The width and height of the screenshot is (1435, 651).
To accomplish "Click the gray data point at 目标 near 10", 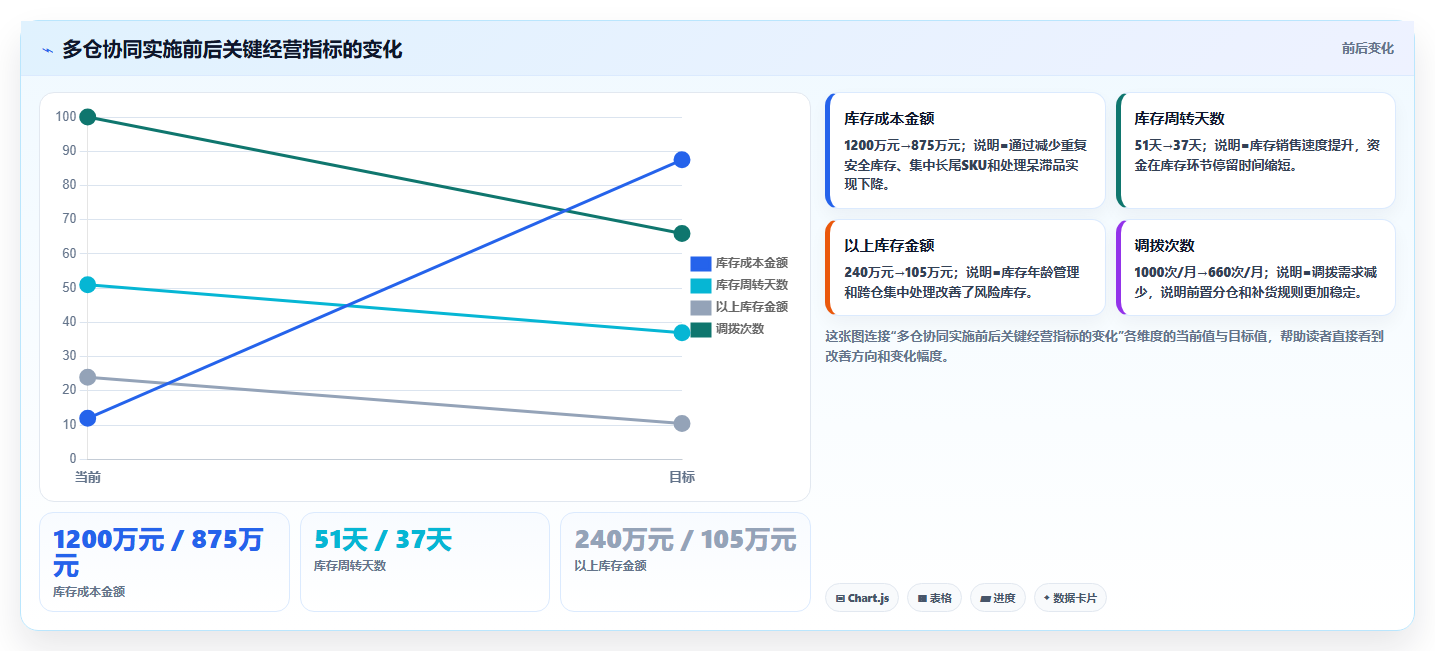I will [682, 424].
